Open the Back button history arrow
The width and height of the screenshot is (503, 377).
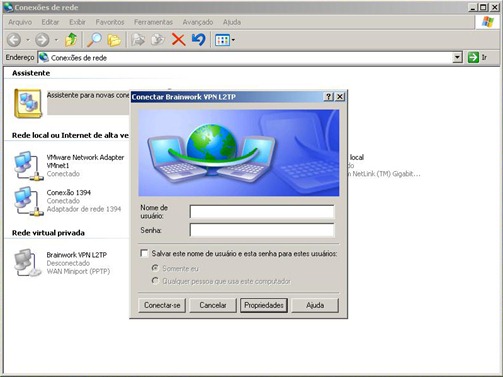click(x=28, y=40)
